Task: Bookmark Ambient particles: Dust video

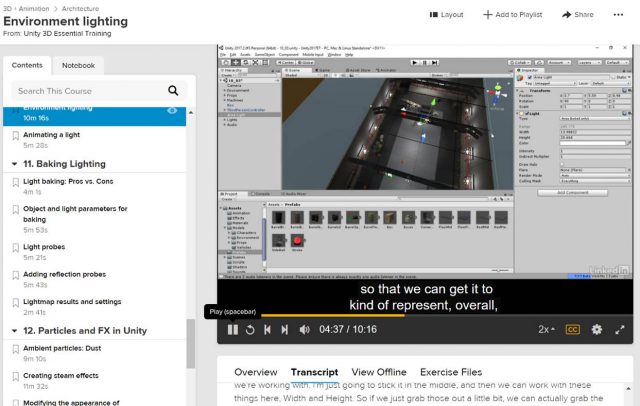Action: pos(16,349)
